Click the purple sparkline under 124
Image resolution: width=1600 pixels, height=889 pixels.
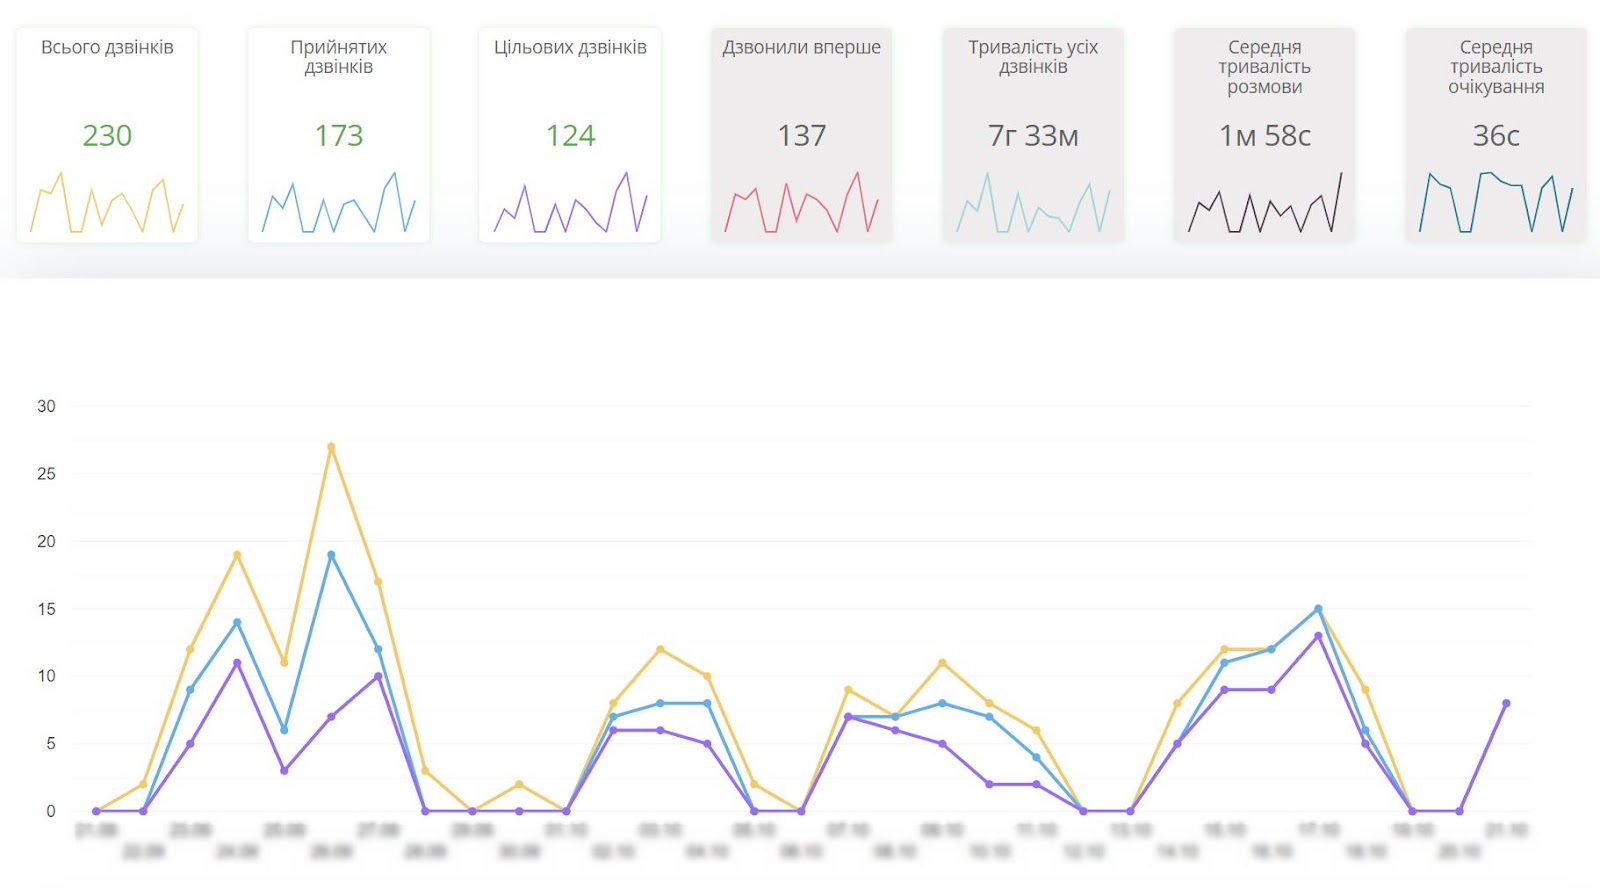point(570,203)
